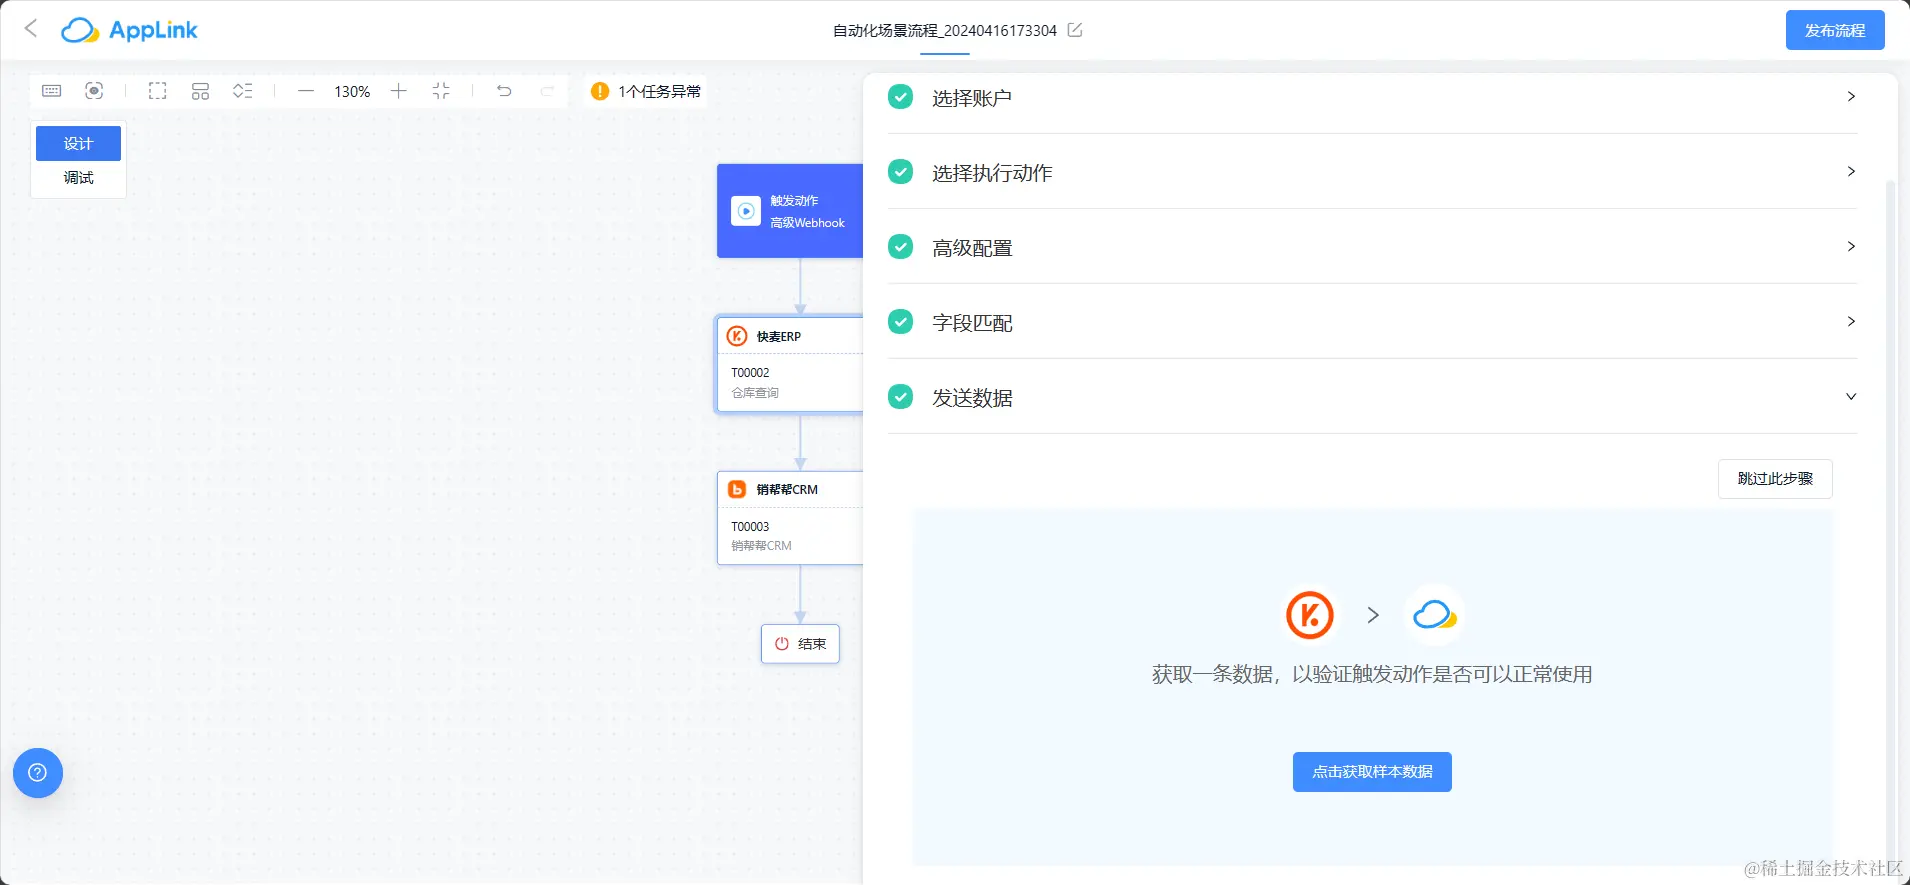Viewport: 1910px width, 885px height.
Task: Click the 快麦ERP node logo icon
Action: point(737,336)
